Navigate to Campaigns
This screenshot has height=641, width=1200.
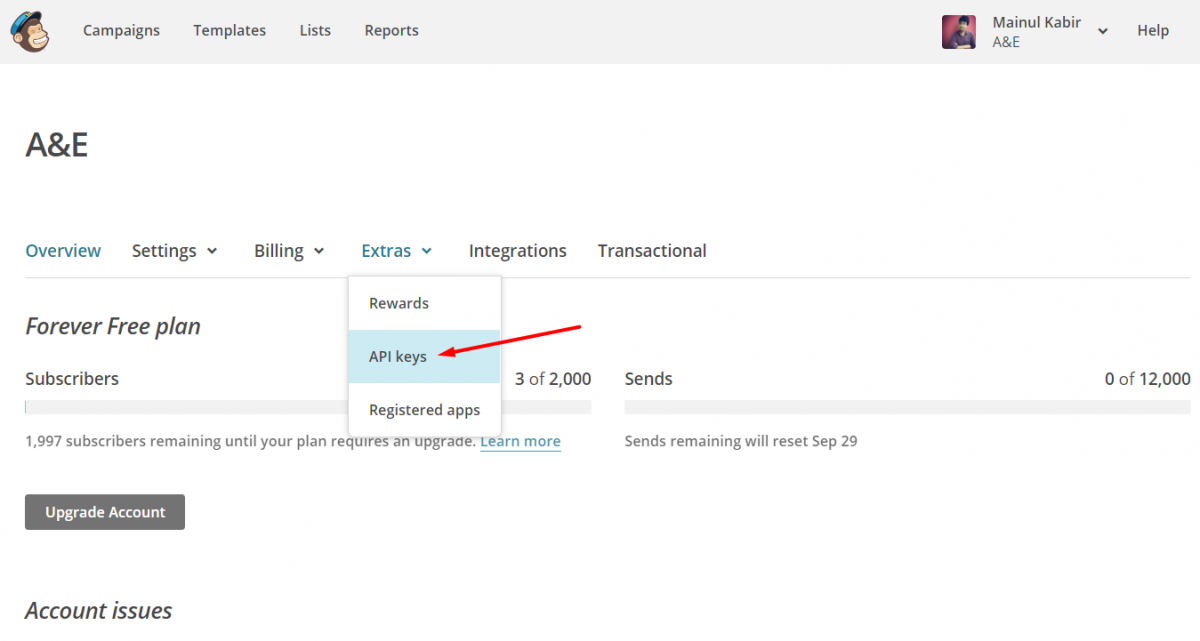click(121, 30)
